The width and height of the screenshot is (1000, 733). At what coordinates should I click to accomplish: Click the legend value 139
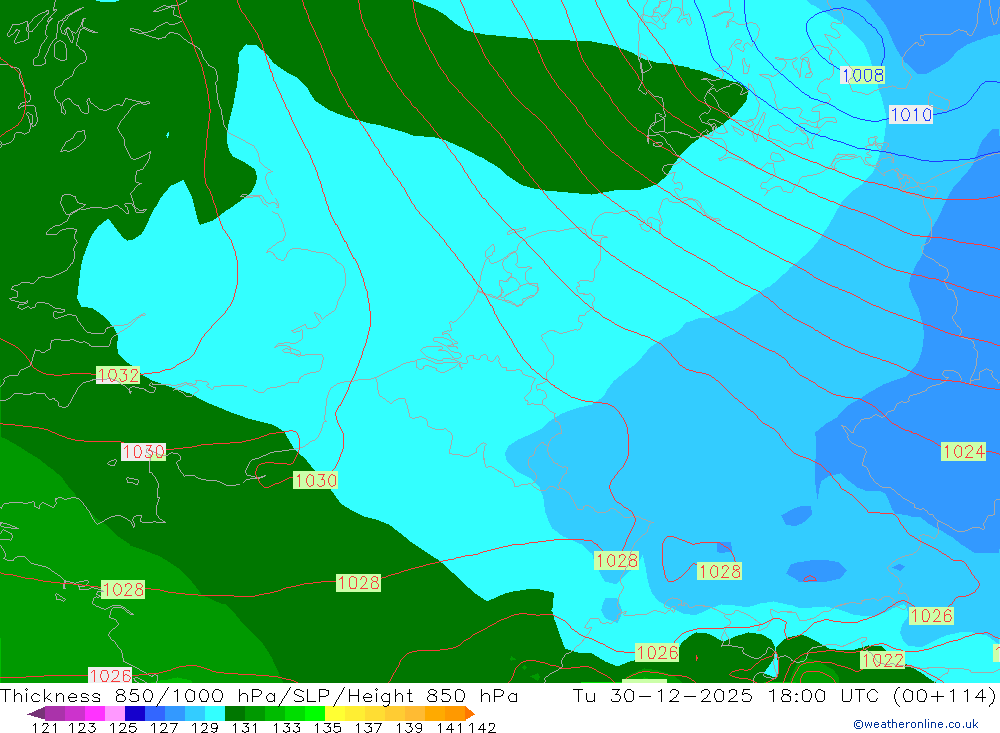point(409,727)
